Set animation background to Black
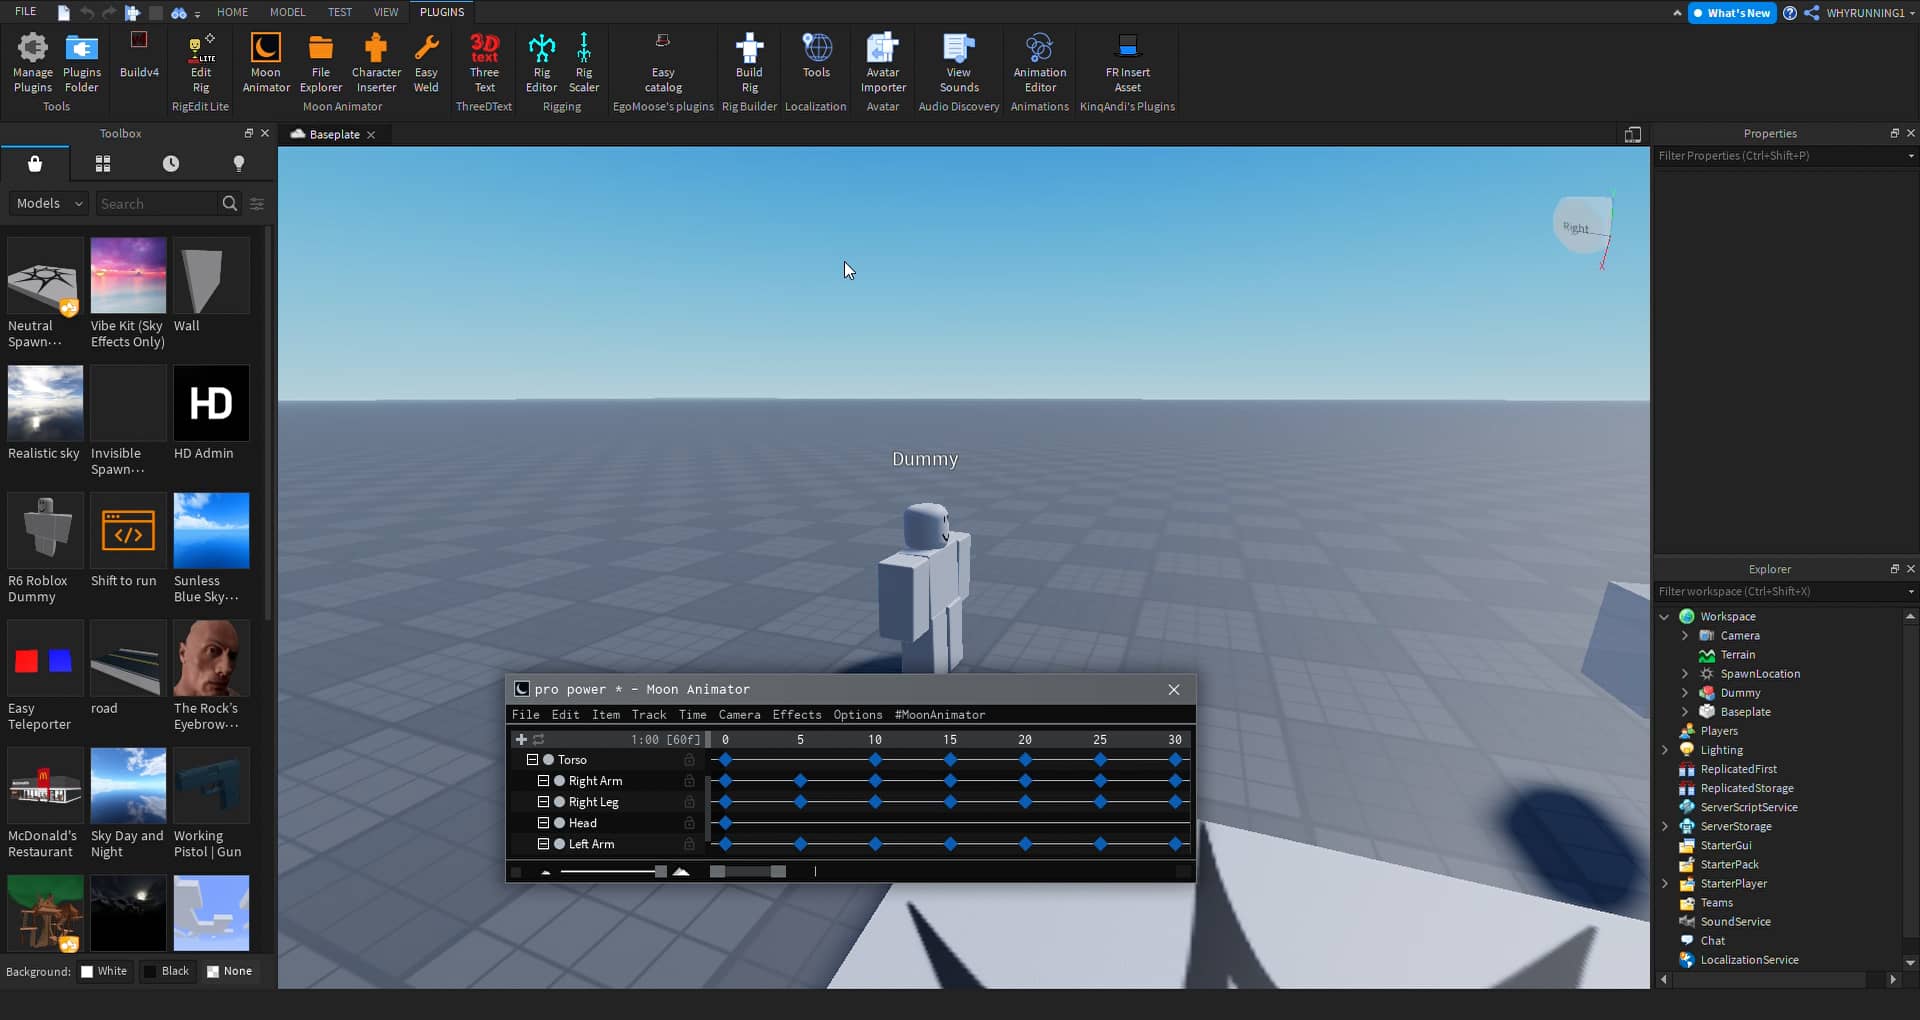This screenshot has height=1020, width=1920. click(168, 970)
